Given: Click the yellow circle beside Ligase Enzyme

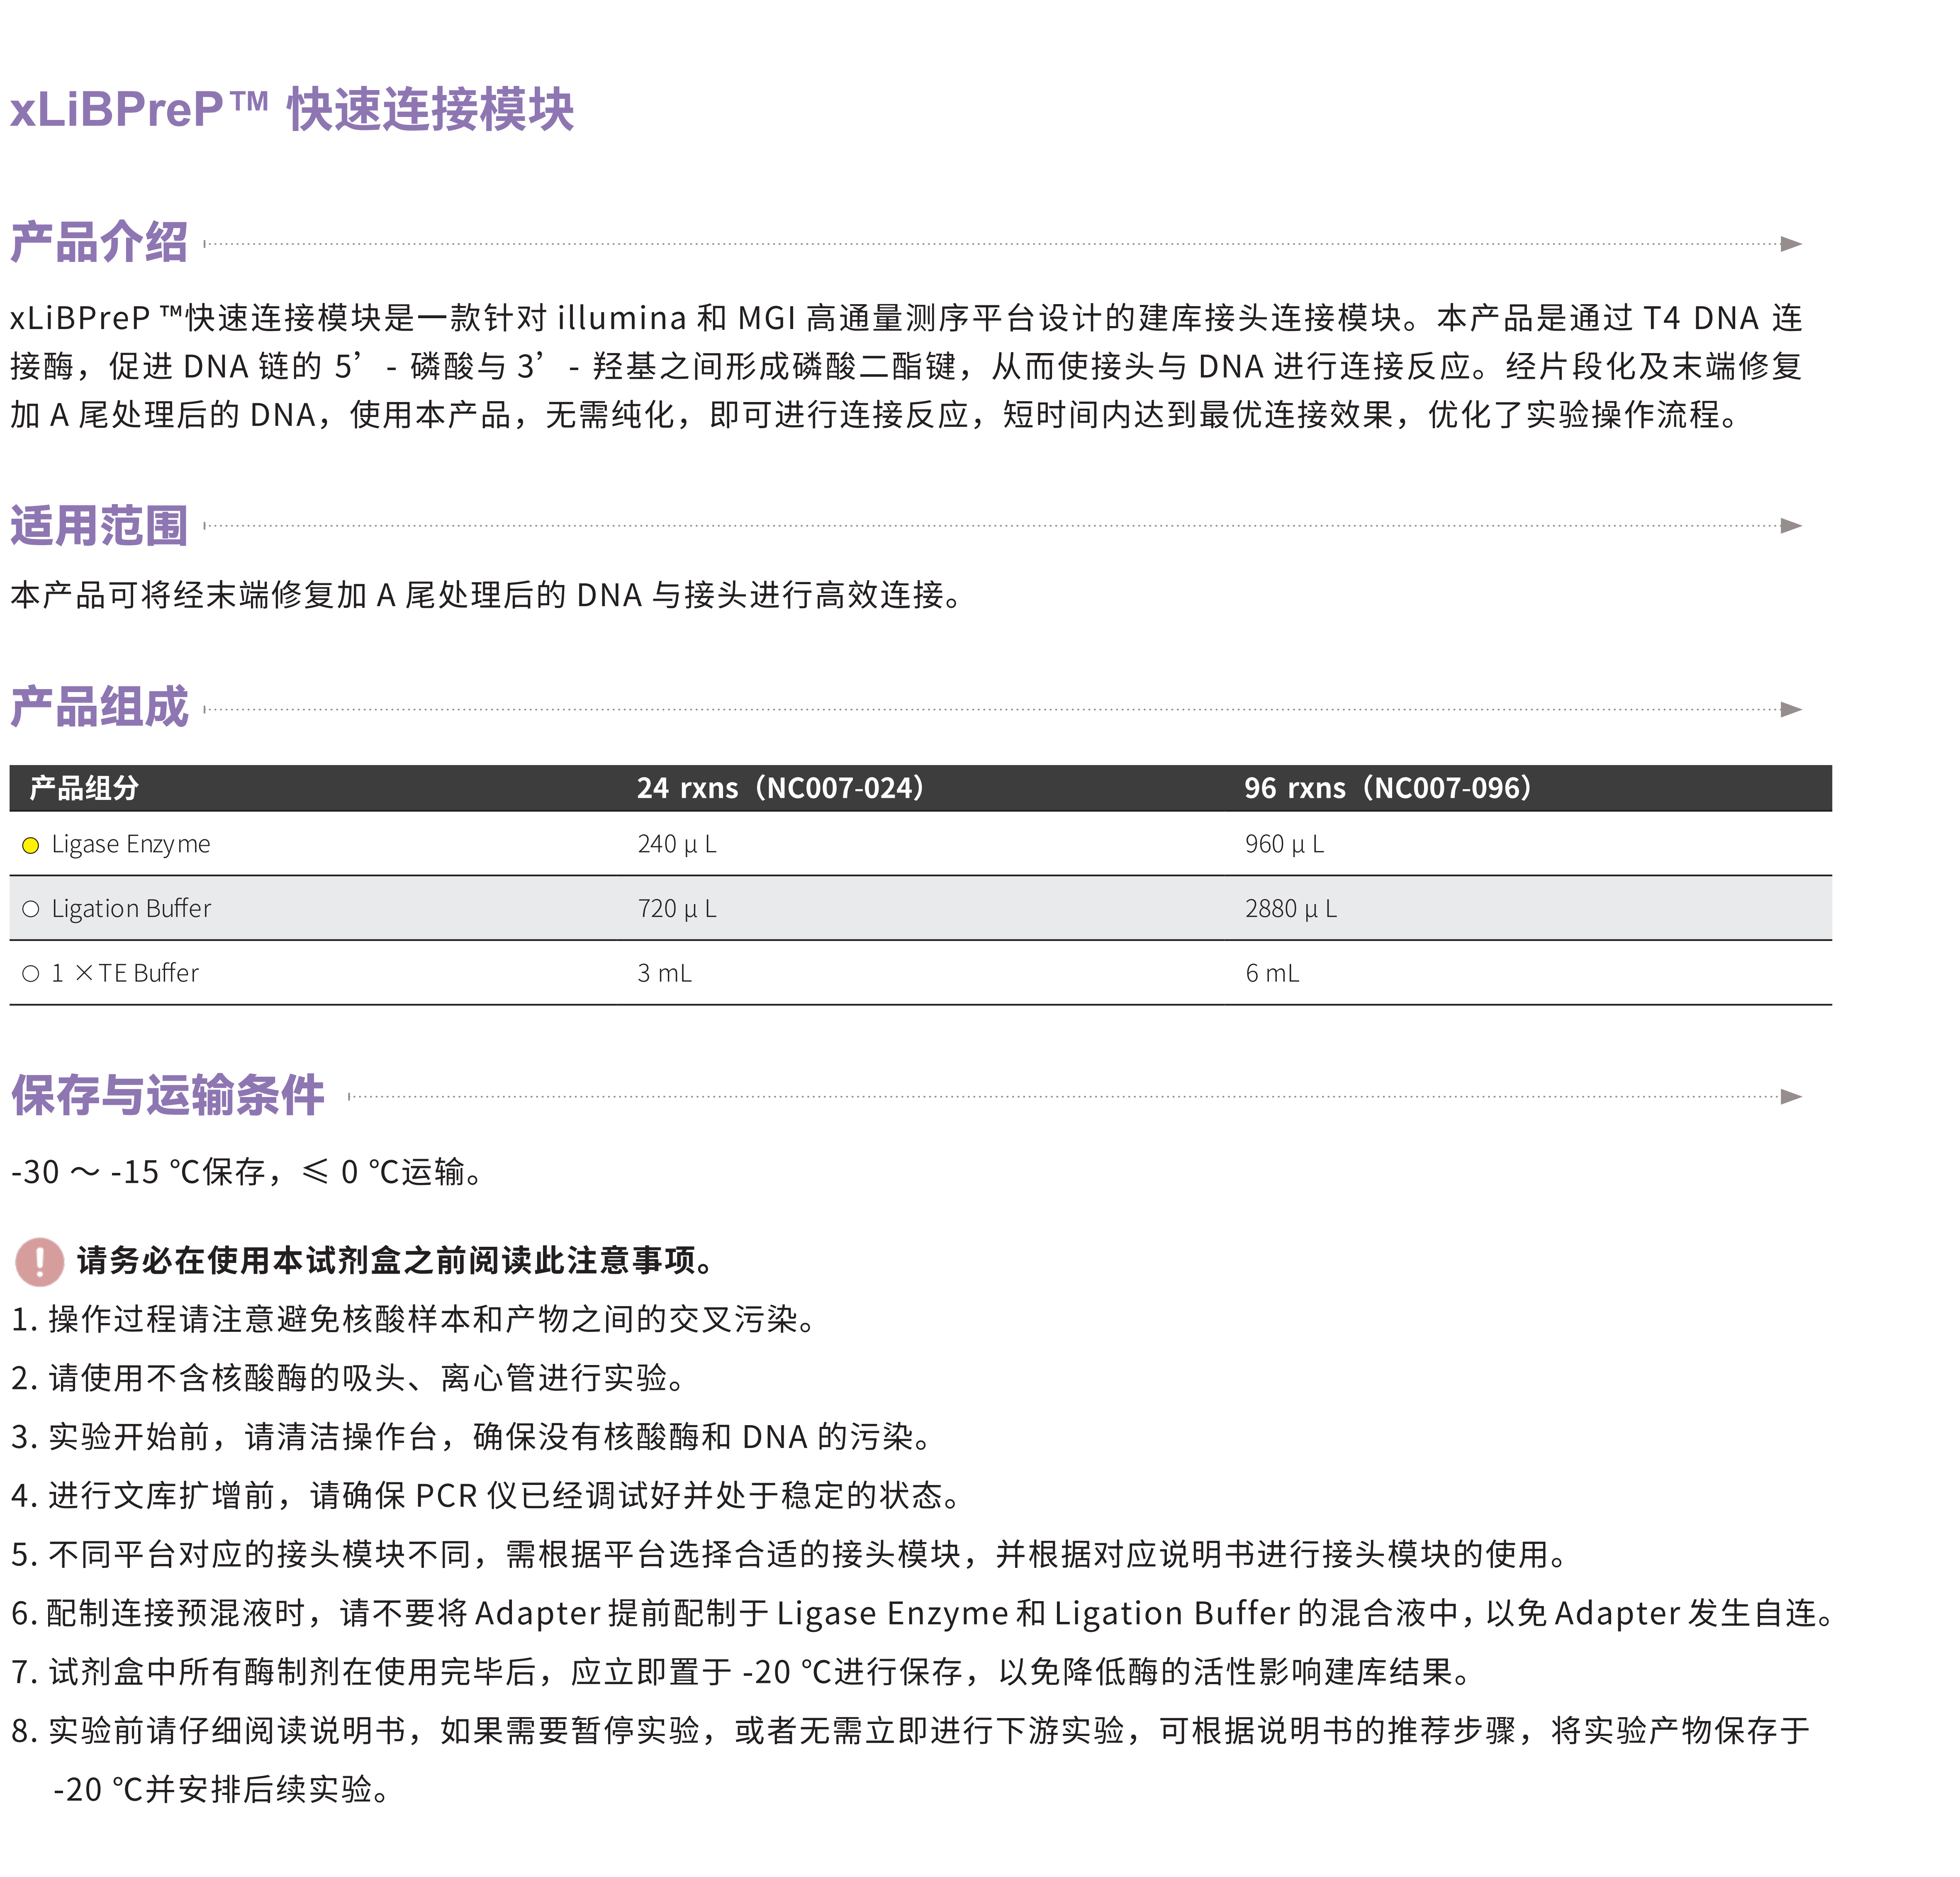Looking at the screenshot, I should point(31,845).
